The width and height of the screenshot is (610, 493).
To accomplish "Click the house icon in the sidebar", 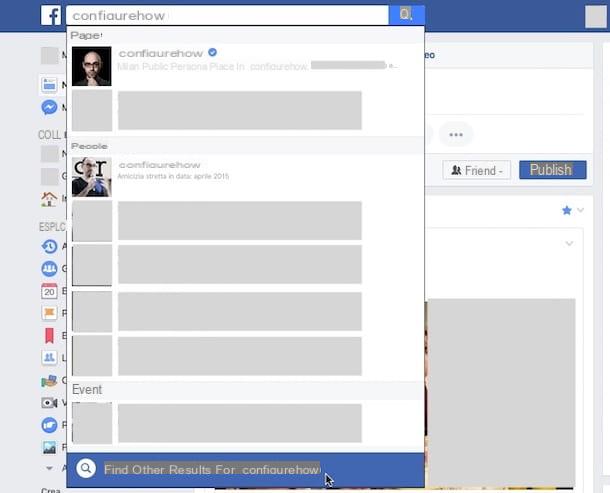I will point(49,199).
